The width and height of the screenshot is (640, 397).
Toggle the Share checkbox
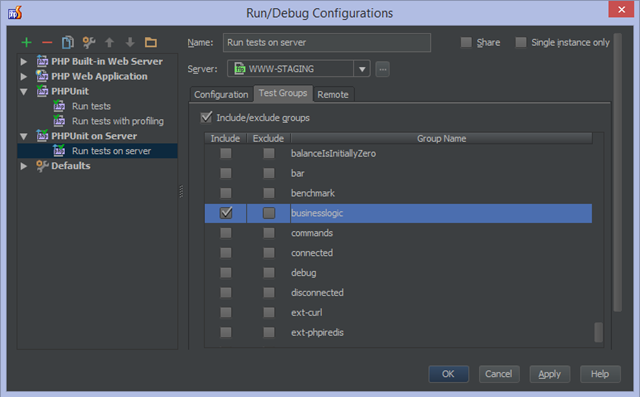466,42
